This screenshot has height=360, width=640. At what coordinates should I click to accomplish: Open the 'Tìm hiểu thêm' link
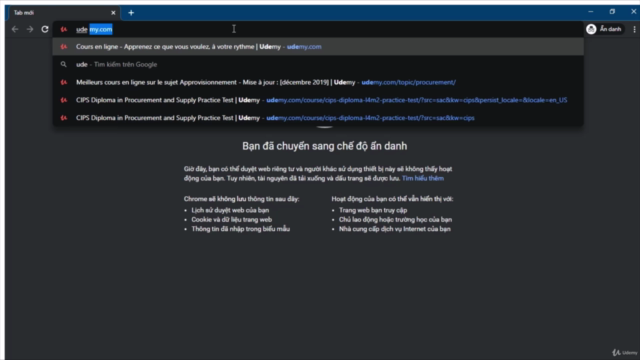423,178
